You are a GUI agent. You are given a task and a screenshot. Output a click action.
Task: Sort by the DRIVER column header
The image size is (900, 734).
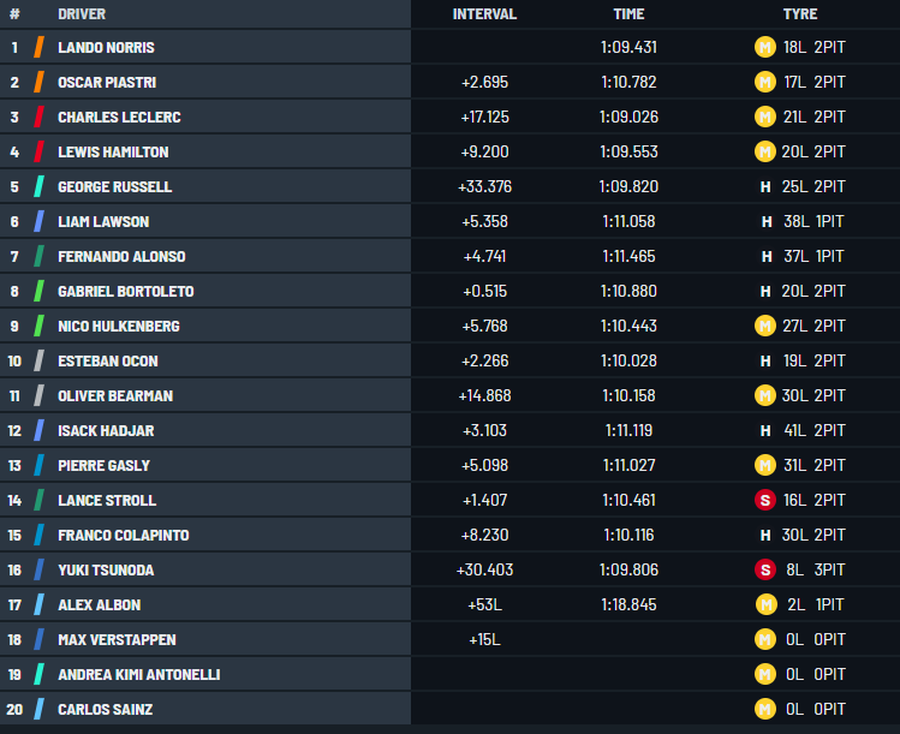click(x=81, y=14)
